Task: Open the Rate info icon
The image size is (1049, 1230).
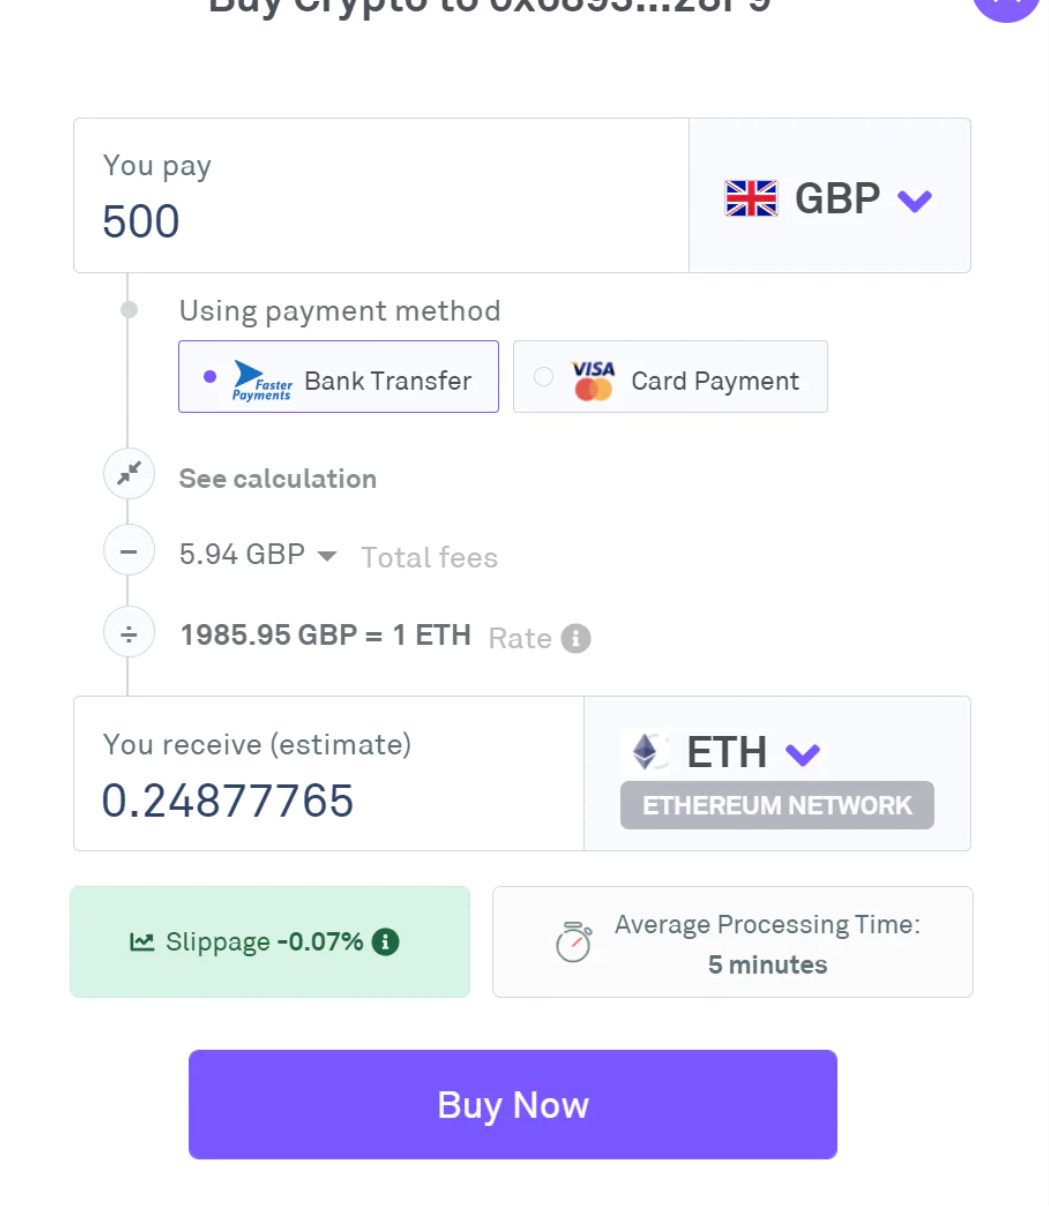Action: [x=576, y=638]
